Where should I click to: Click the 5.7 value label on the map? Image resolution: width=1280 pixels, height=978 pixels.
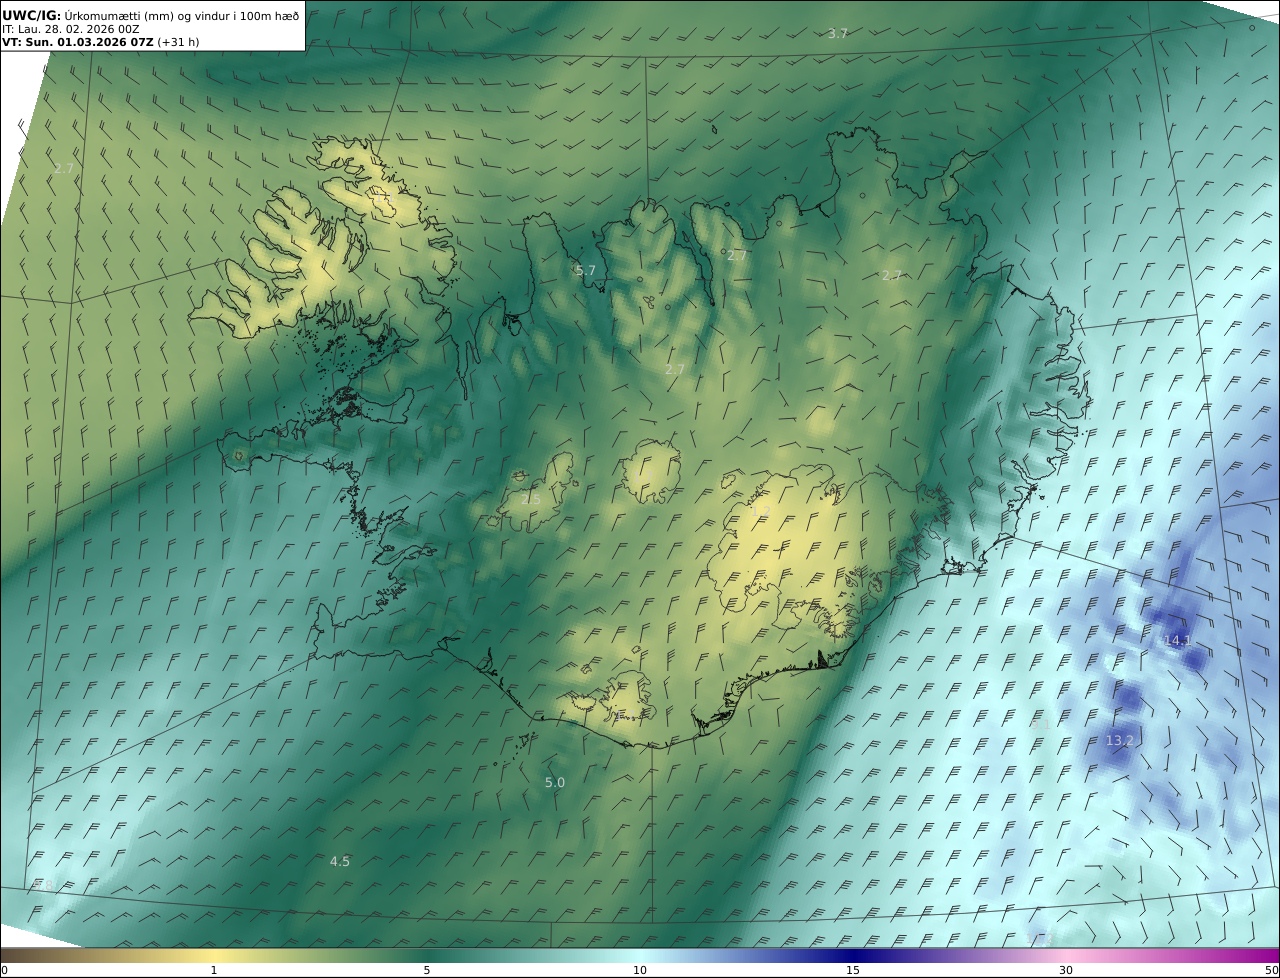tap(585, 271)
